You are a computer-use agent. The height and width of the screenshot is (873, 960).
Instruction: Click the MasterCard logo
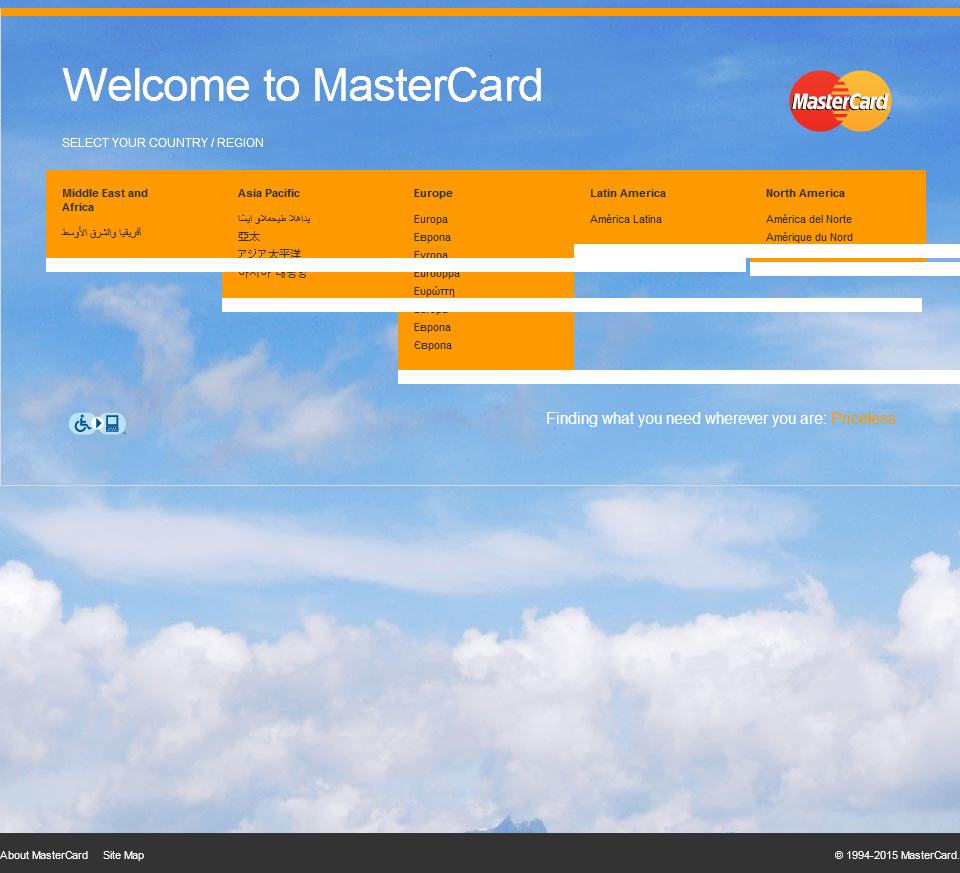tap(840, 101)
